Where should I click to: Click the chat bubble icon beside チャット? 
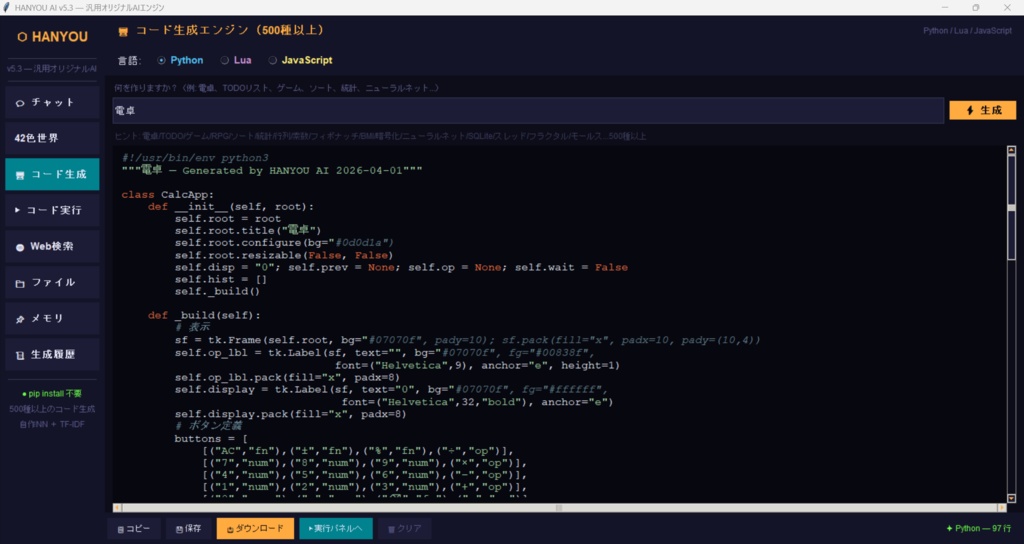coord(20,103)
